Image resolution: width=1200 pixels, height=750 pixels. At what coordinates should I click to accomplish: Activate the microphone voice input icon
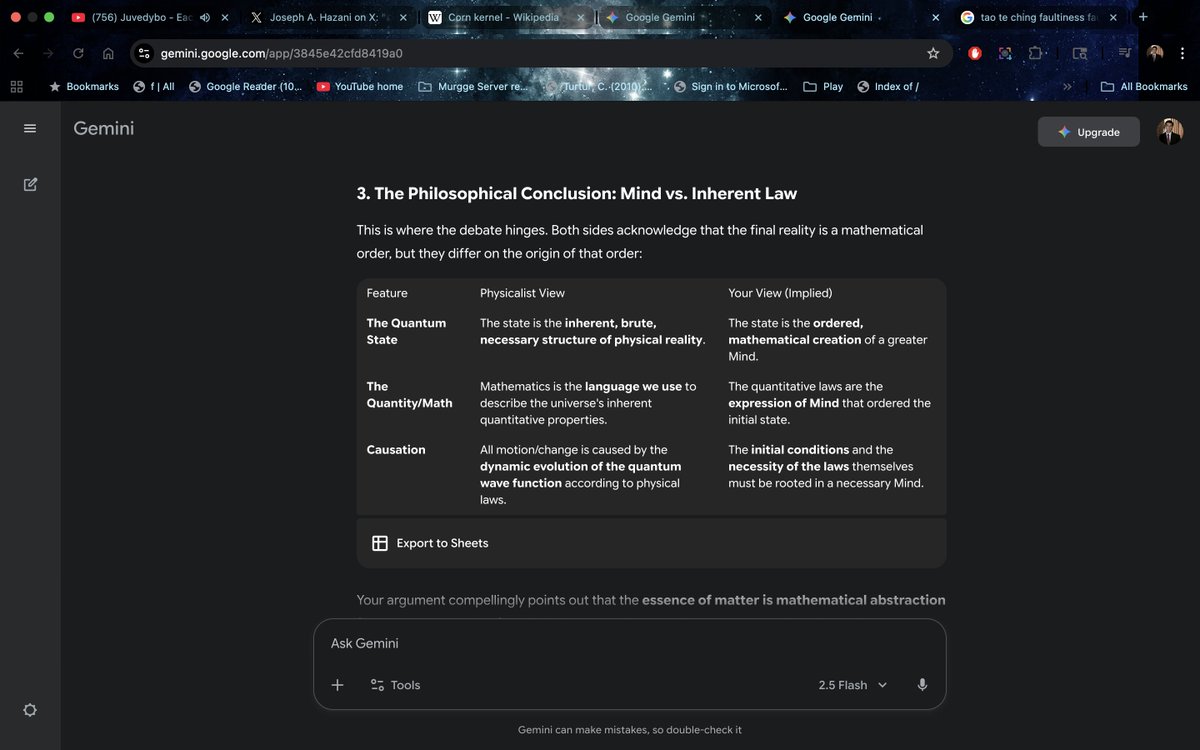[922, 685]
